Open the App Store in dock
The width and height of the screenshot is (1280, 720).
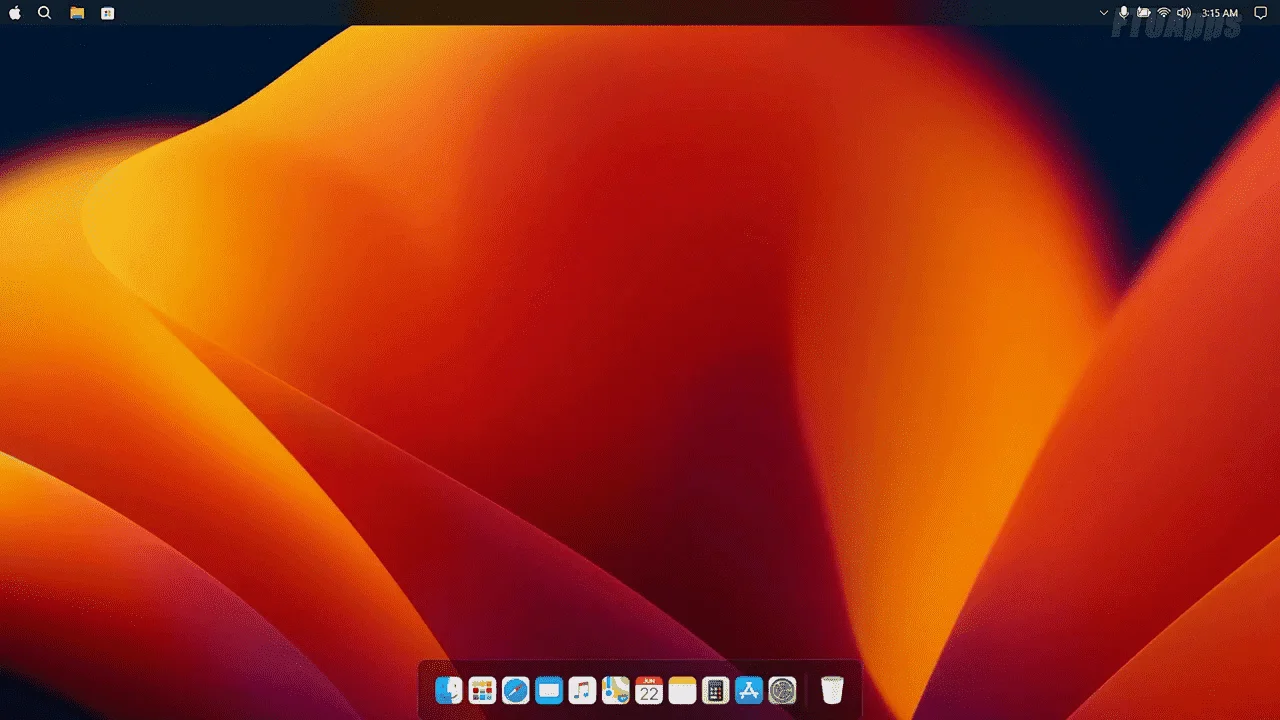[x=749, y=690]
